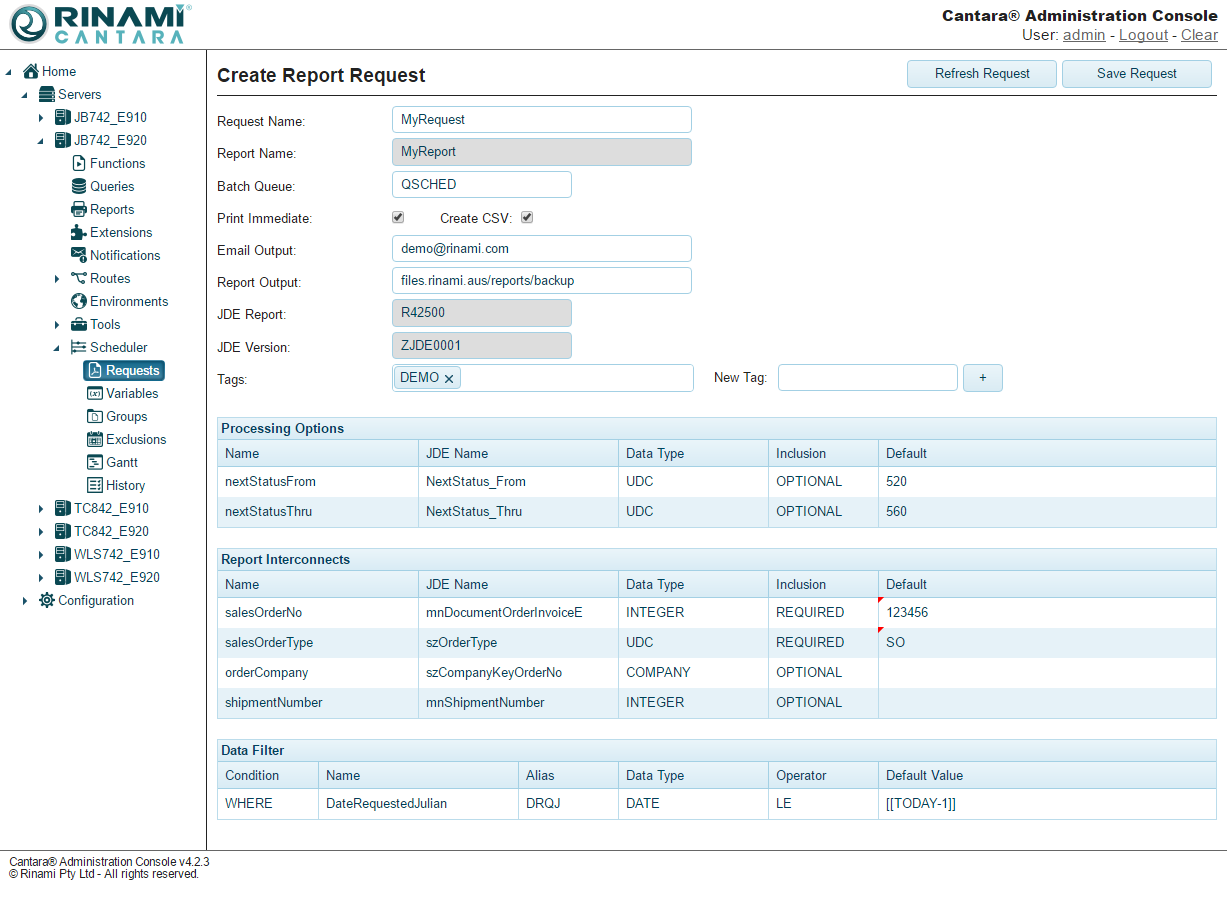Open the Gantt scheduler view
The height and width of the screenshot is (900, 1227).
(x=121, y=462)
